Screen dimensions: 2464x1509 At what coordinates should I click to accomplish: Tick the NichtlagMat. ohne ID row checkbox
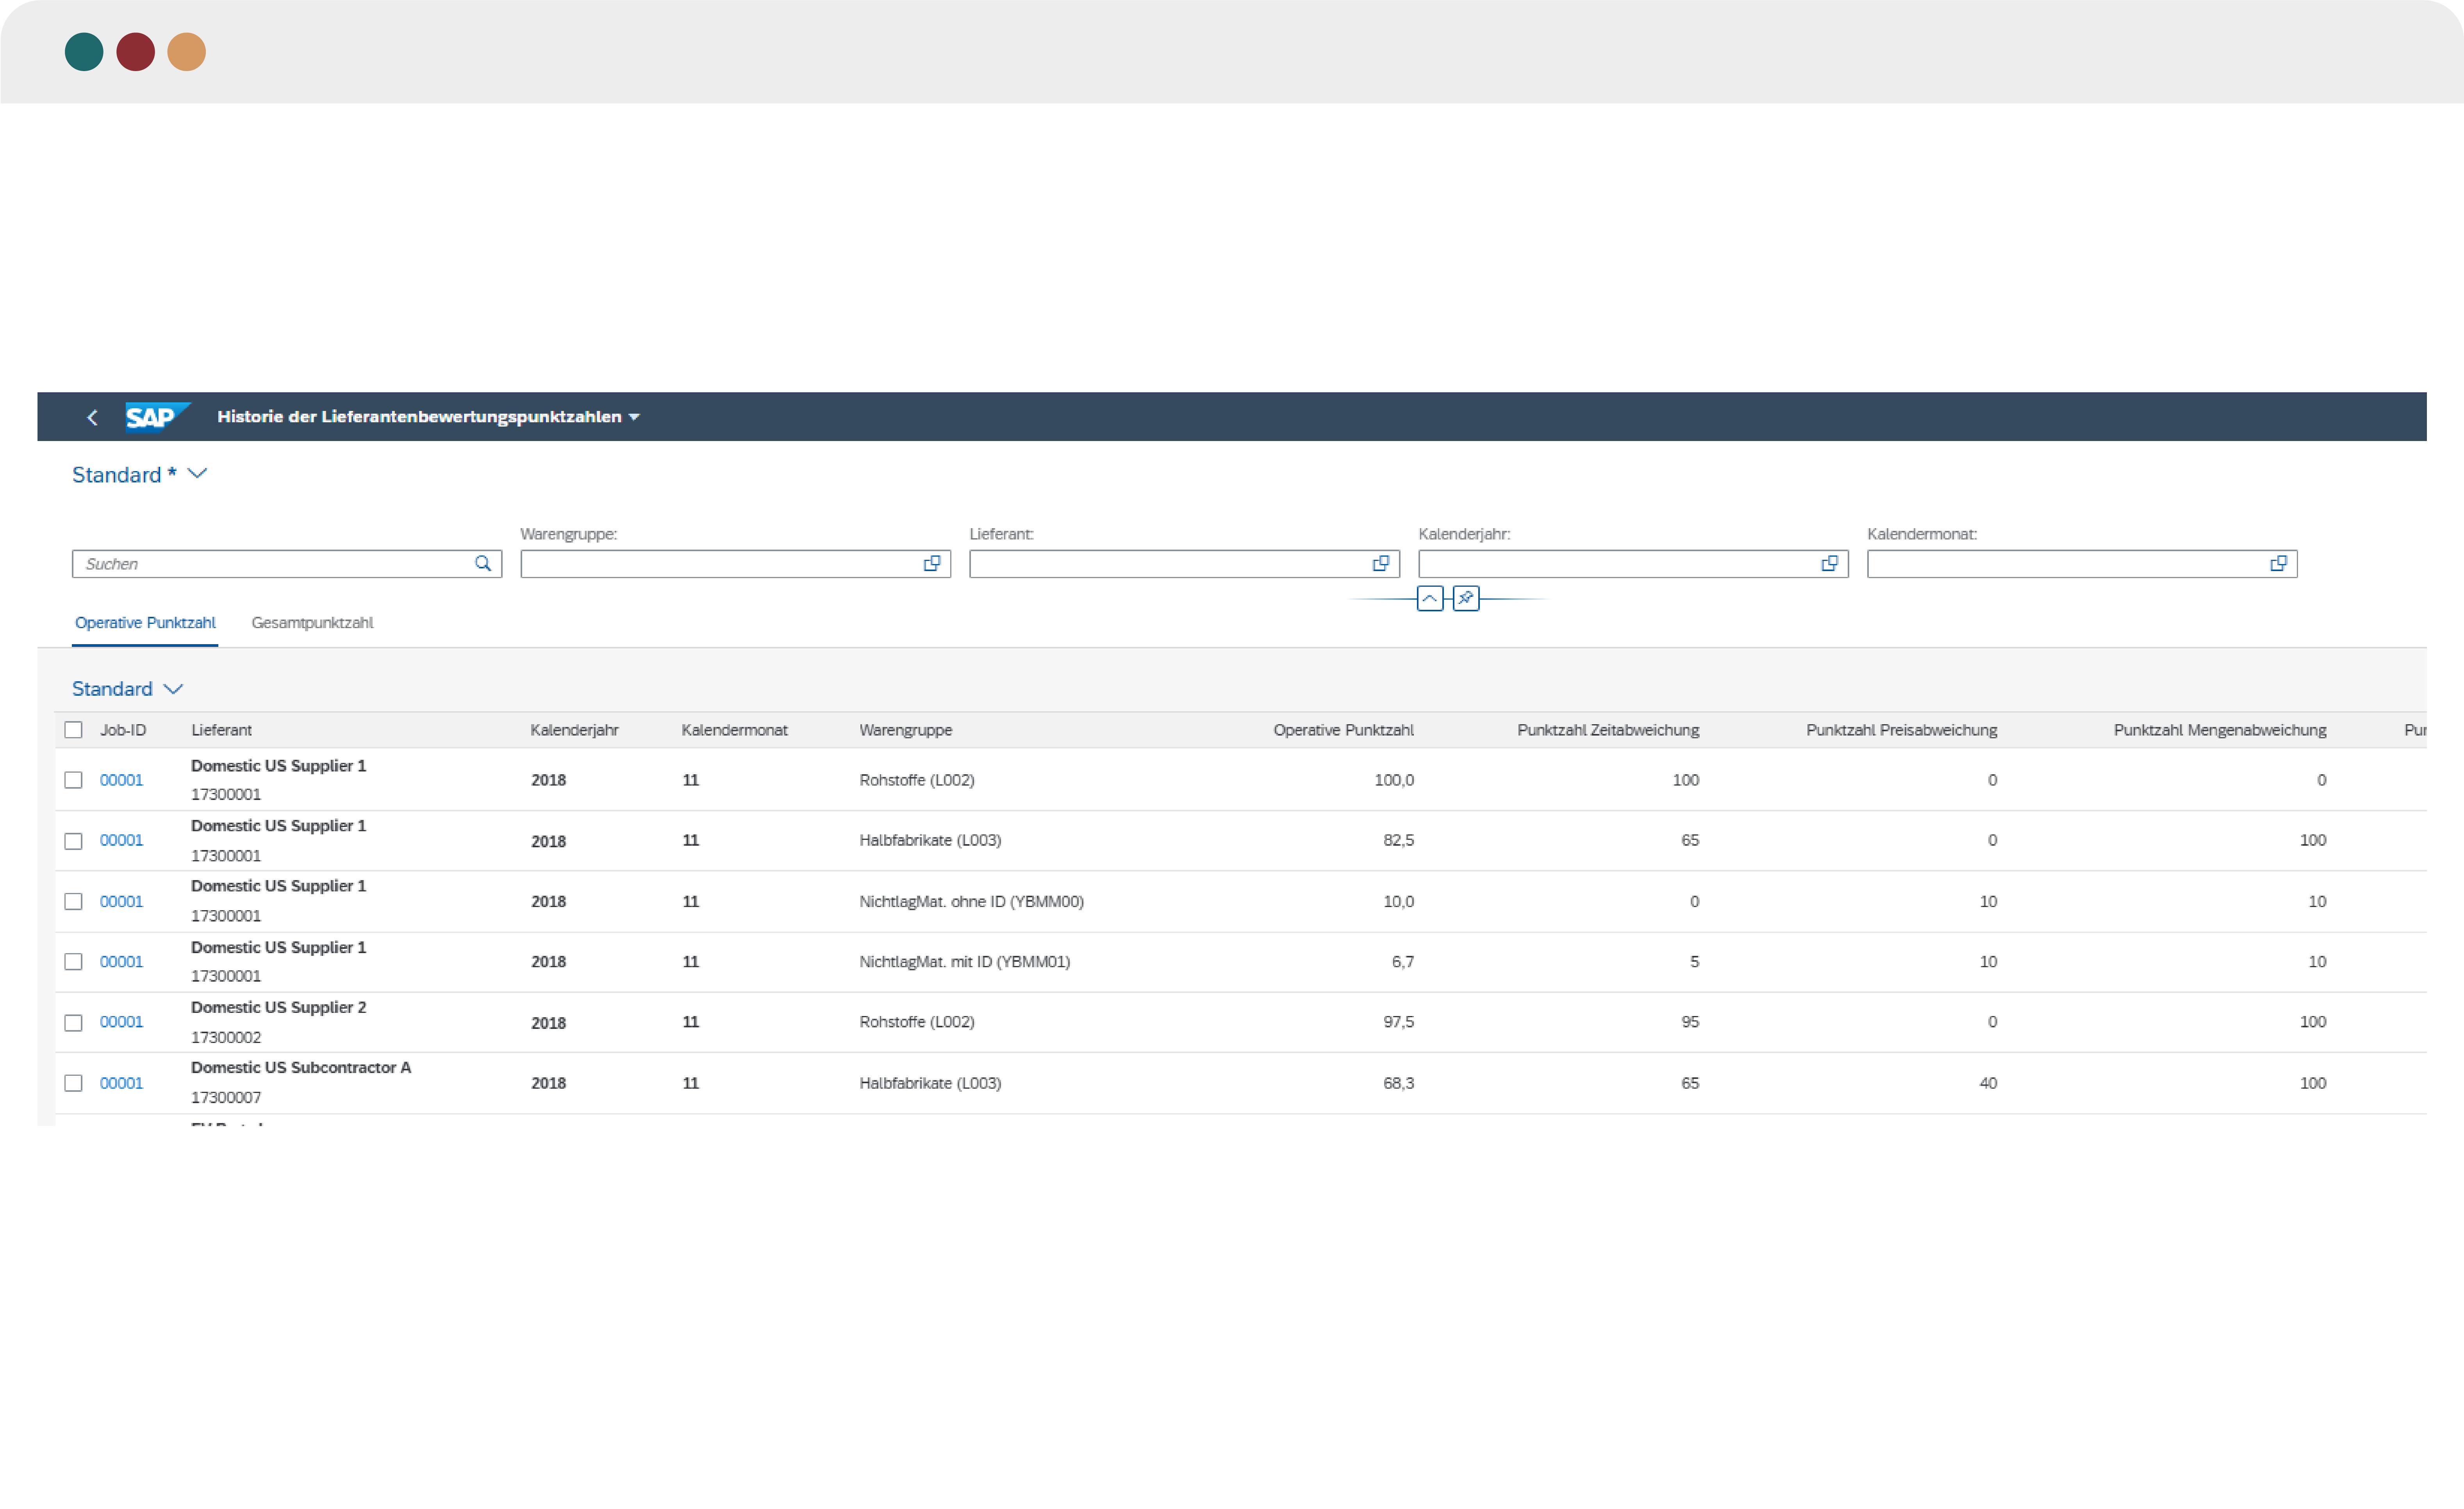pos(73,901)
